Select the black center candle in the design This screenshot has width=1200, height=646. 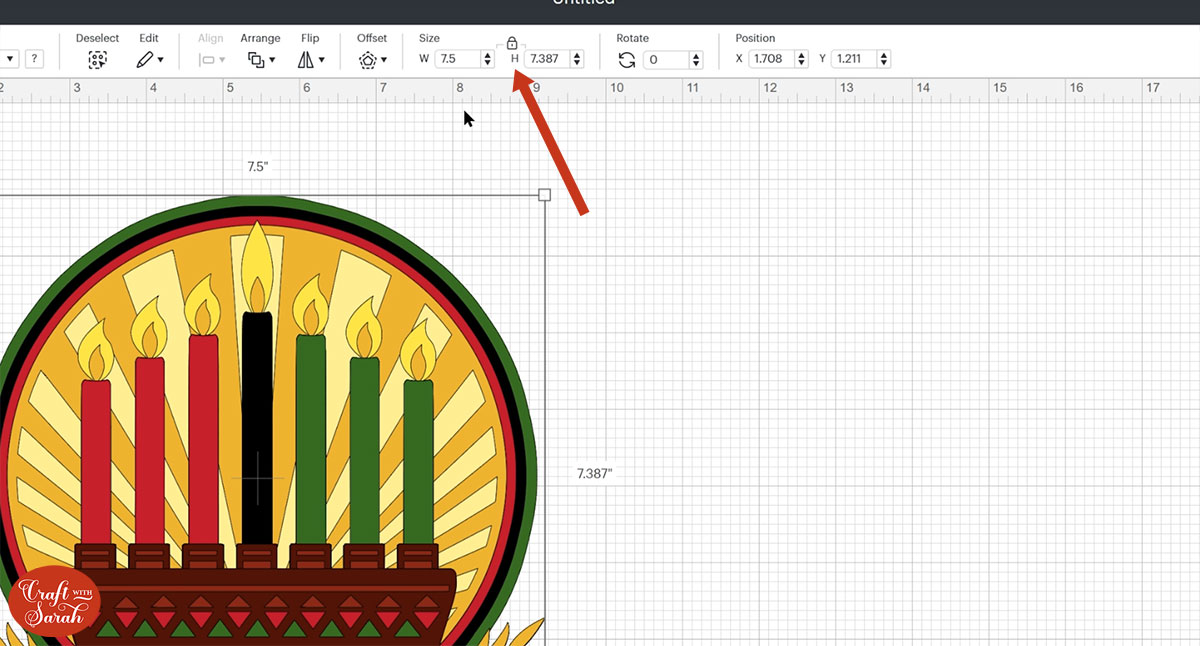tap(257, 427)
